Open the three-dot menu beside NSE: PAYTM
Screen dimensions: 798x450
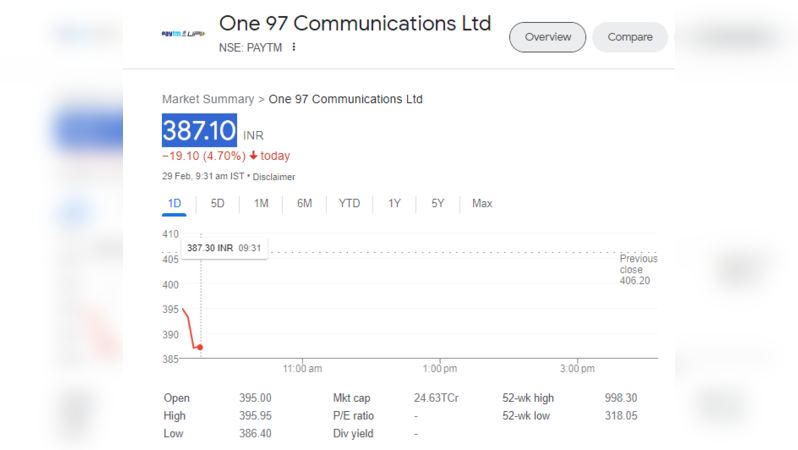point(294,47)
